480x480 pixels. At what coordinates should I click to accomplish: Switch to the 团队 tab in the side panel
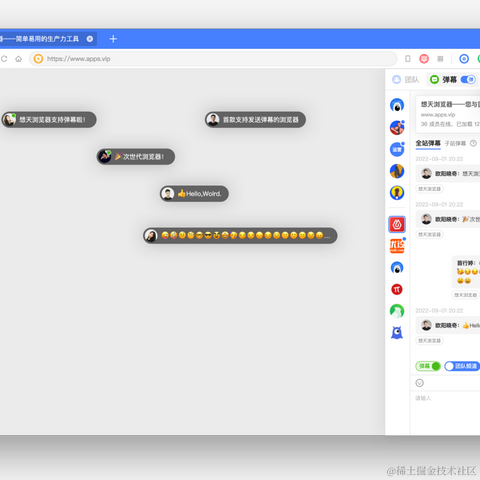tap(405, 80)
